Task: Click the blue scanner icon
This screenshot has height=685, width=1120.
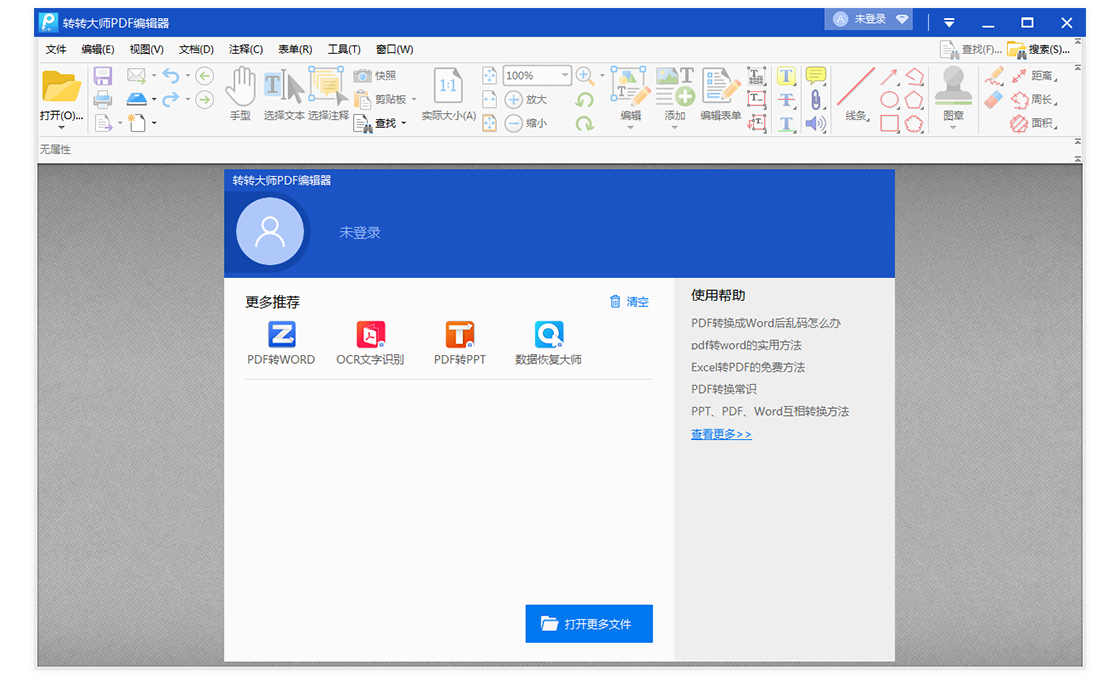Action: coord(136,99)
